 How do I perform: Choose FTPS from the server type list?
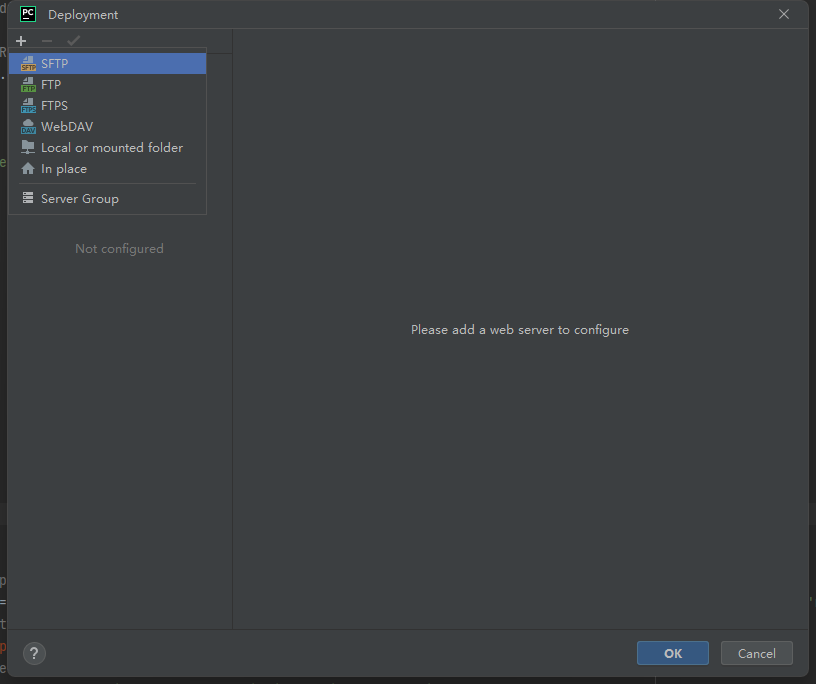[108, 106]
